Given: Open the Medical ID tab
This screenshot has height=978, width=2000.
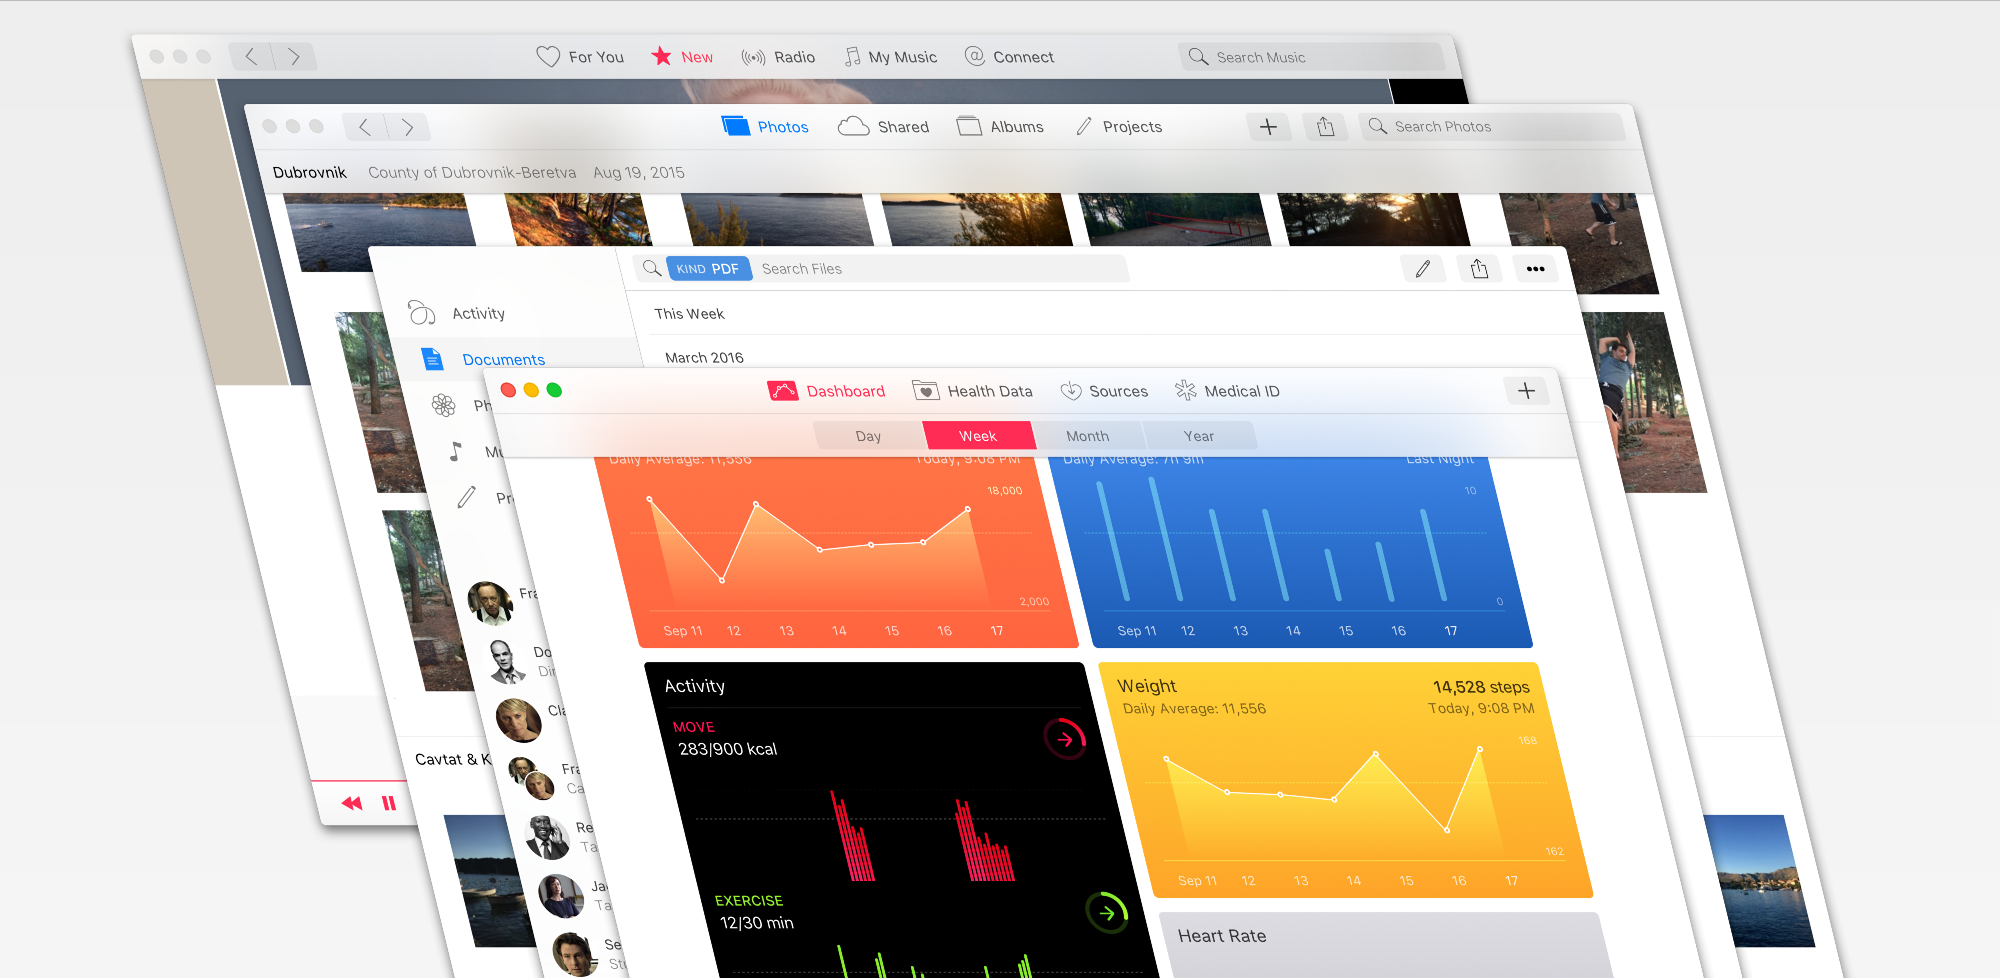Looking at the screenshot, I should pyautogui.click(x=1227, y=391).
